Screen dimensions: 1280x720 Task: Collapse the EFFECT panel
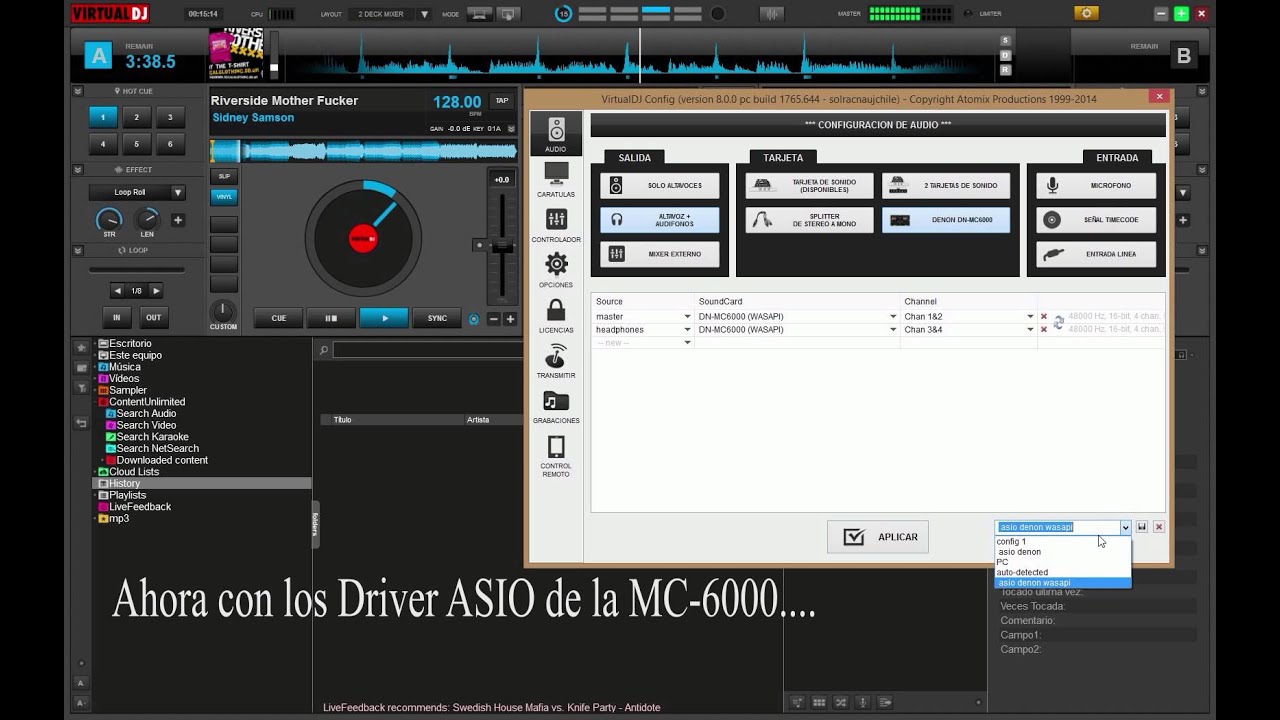pyautogui.click(x=78, y=170)
